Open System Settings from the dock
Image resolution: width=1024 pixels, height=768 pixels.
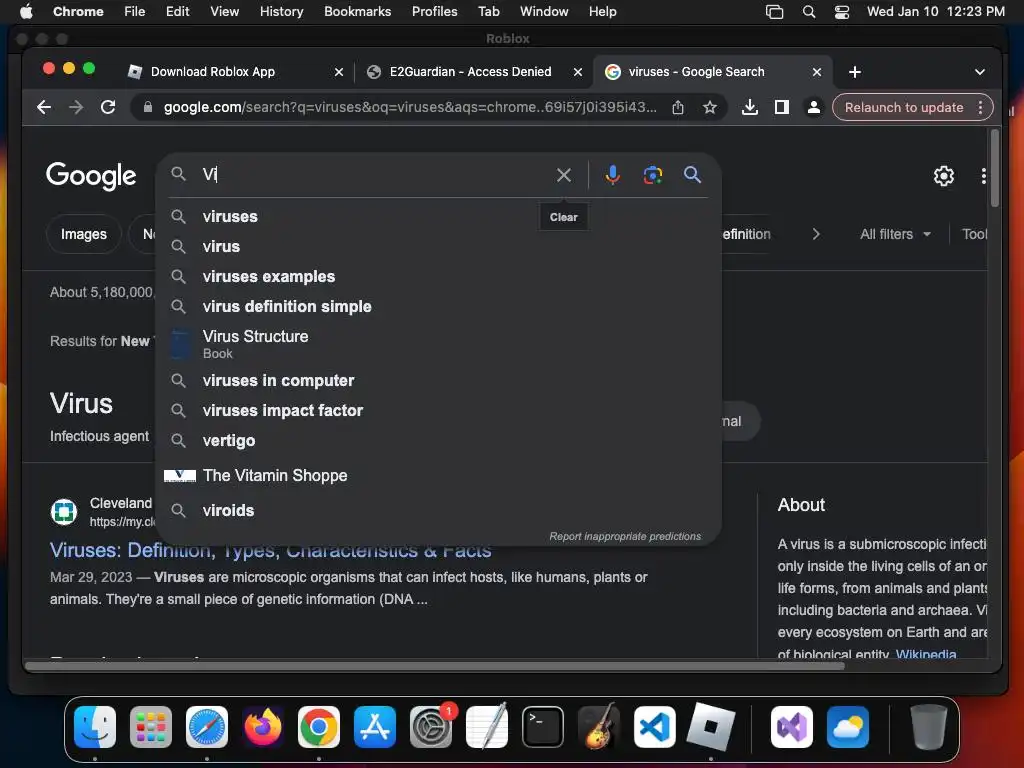point(431,726)
